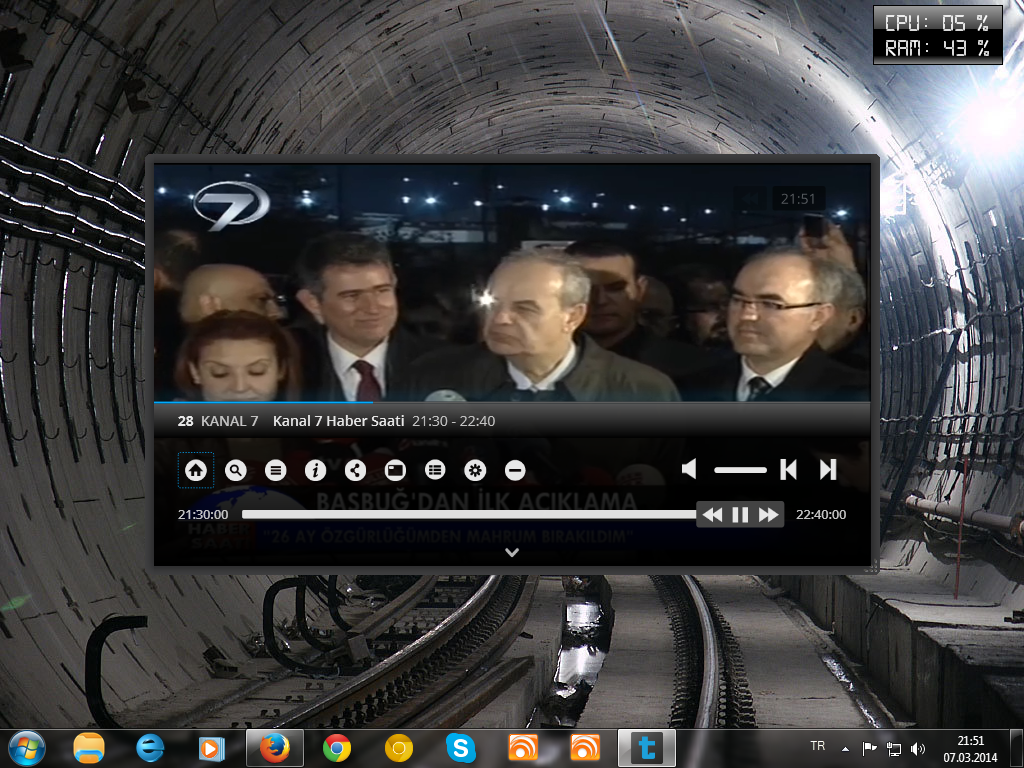
Task: Show program info via the 'i' icon
Action: point(315,469)
